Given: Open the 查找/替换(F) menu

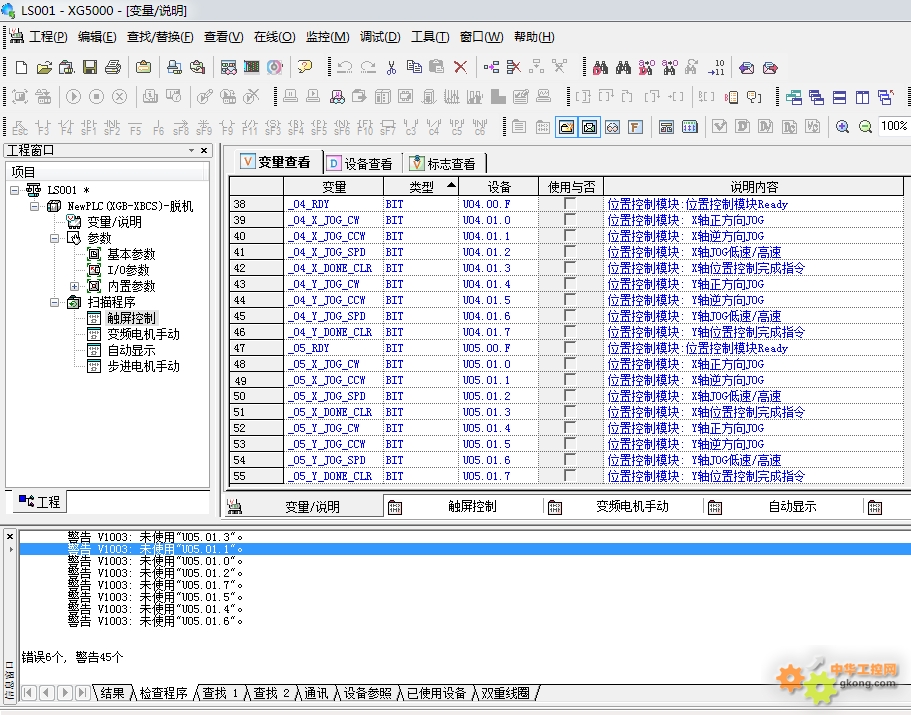Looking at the screenshot, I should 160,37.
